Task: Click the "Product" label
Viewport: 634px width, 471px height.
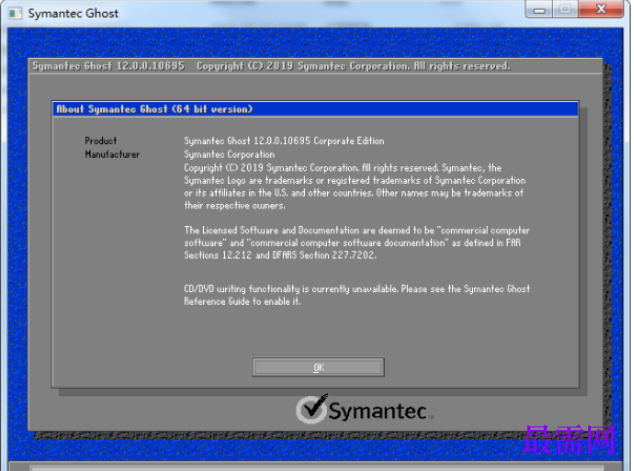Action: [101, 141]
